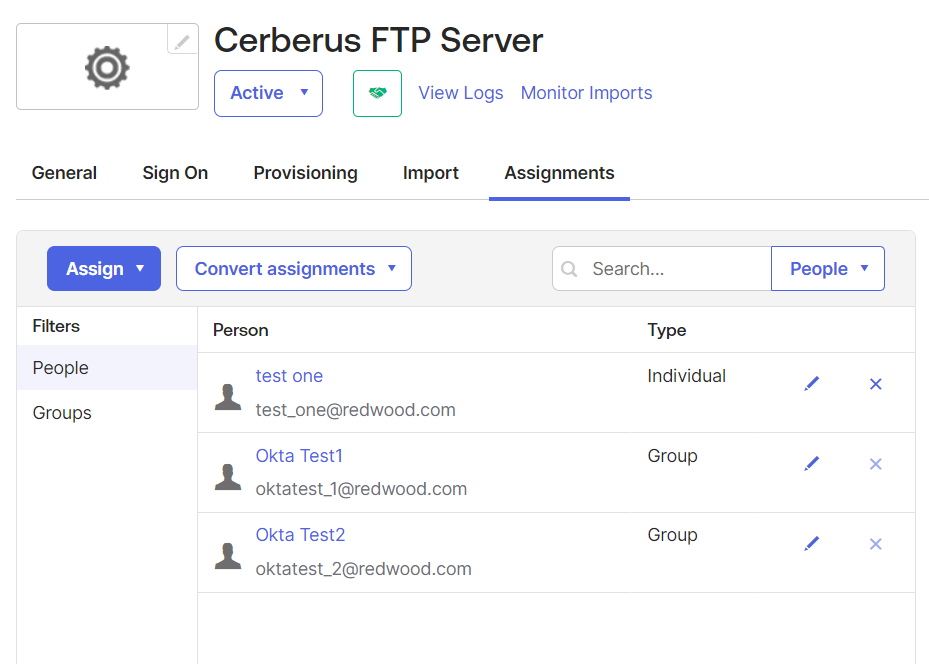
Task: Open the View Logs link
Action: coord(461,93)
